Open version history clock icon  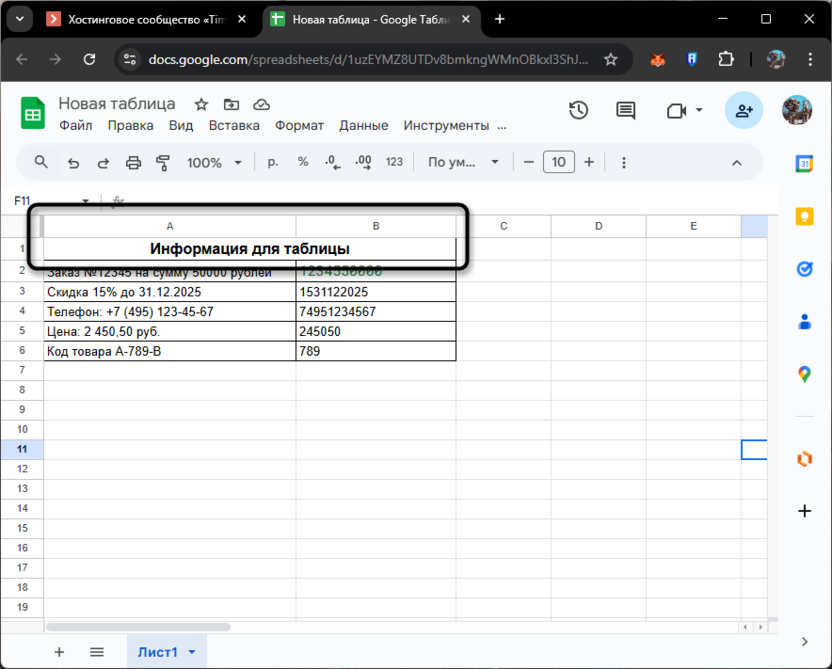pos(578,110)
